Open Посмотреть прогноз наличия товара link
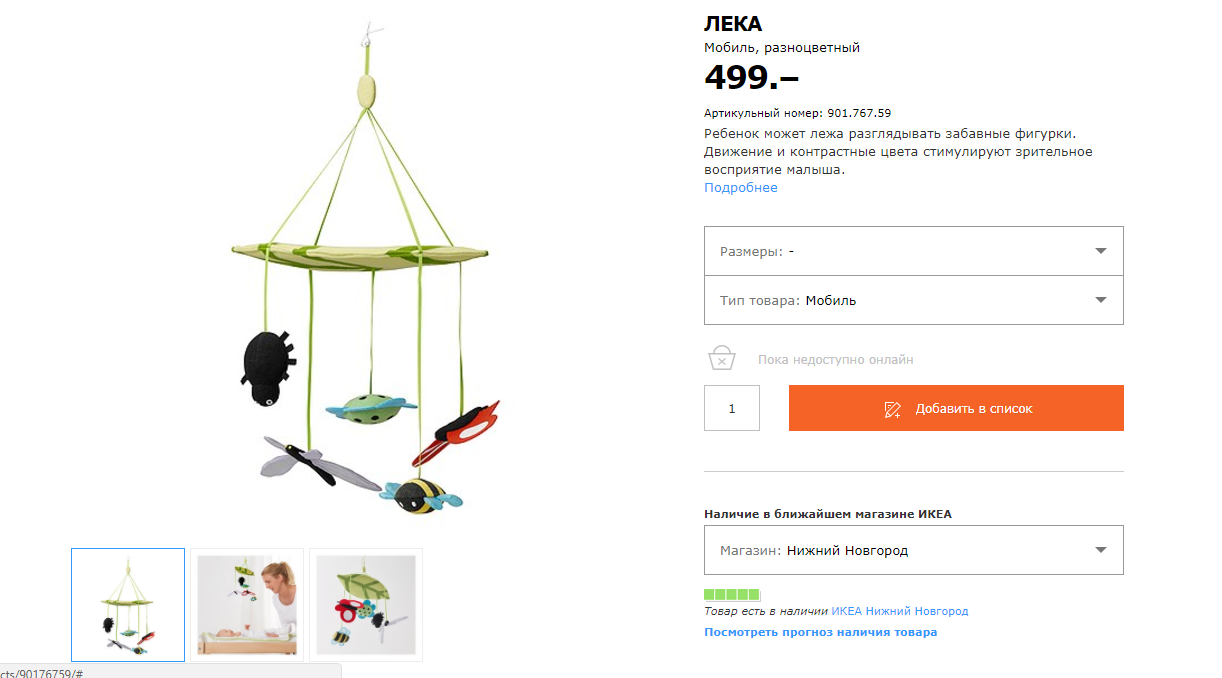 click(x=820, y=632)
